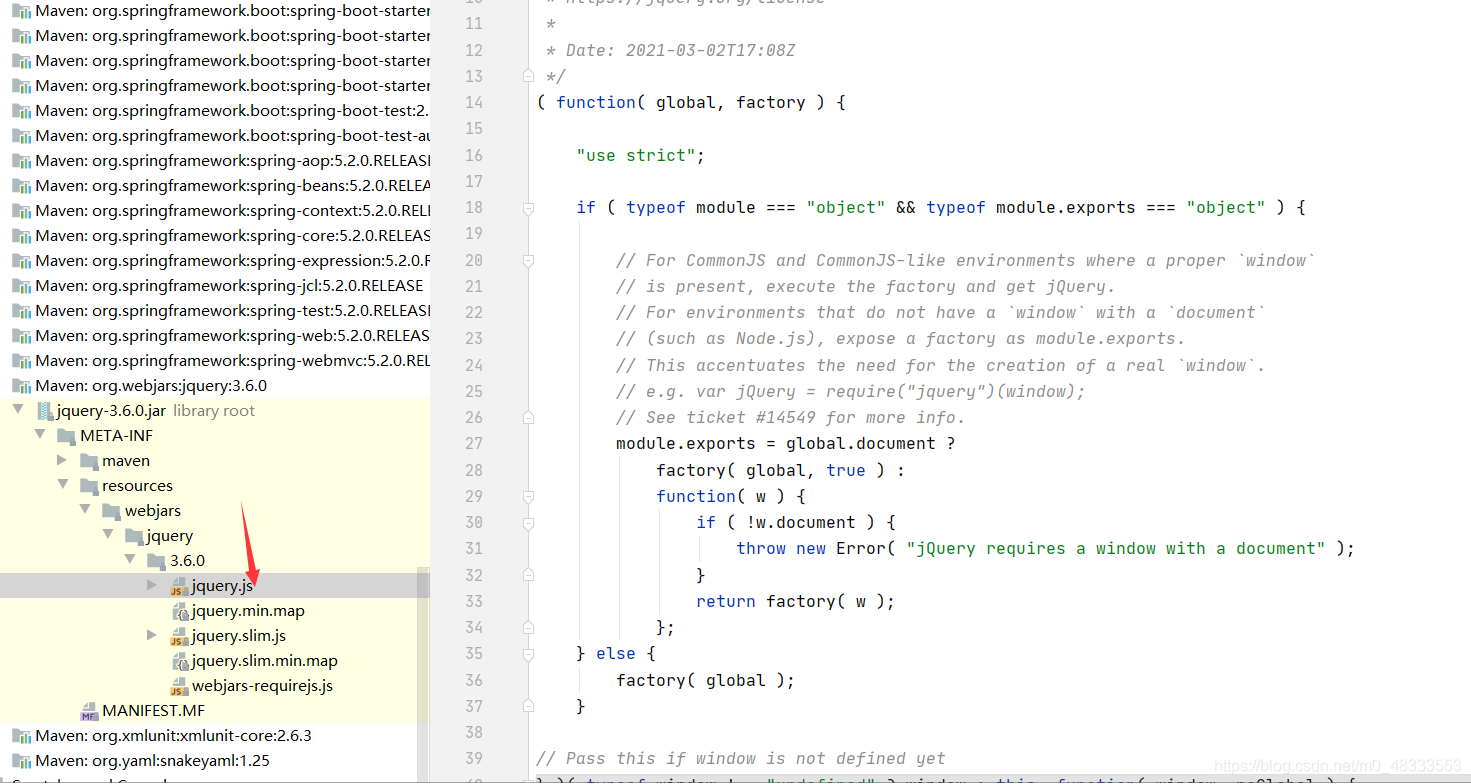Click library icon of snakeyaml:1.25
Screen dimensions: 1471x784
21,761
